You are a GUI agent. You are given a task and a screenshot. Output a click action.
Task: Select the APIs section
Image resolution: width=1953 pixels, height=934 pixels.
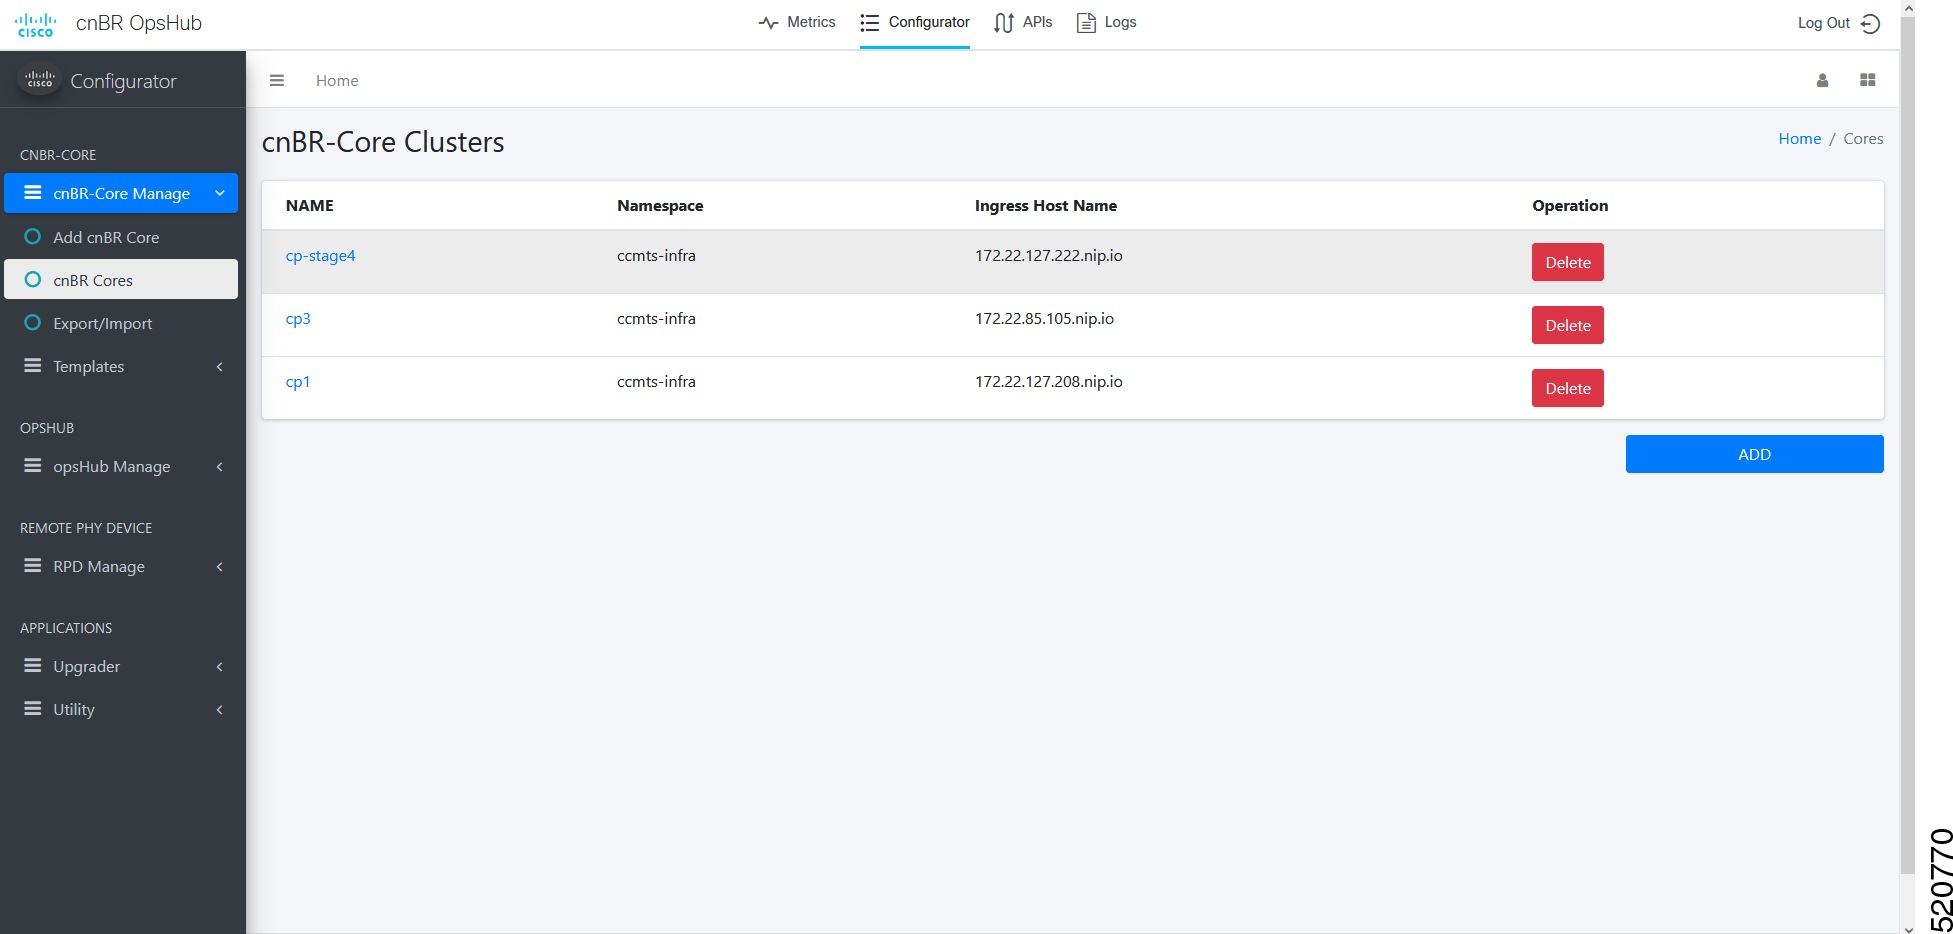pos(1023,22)
